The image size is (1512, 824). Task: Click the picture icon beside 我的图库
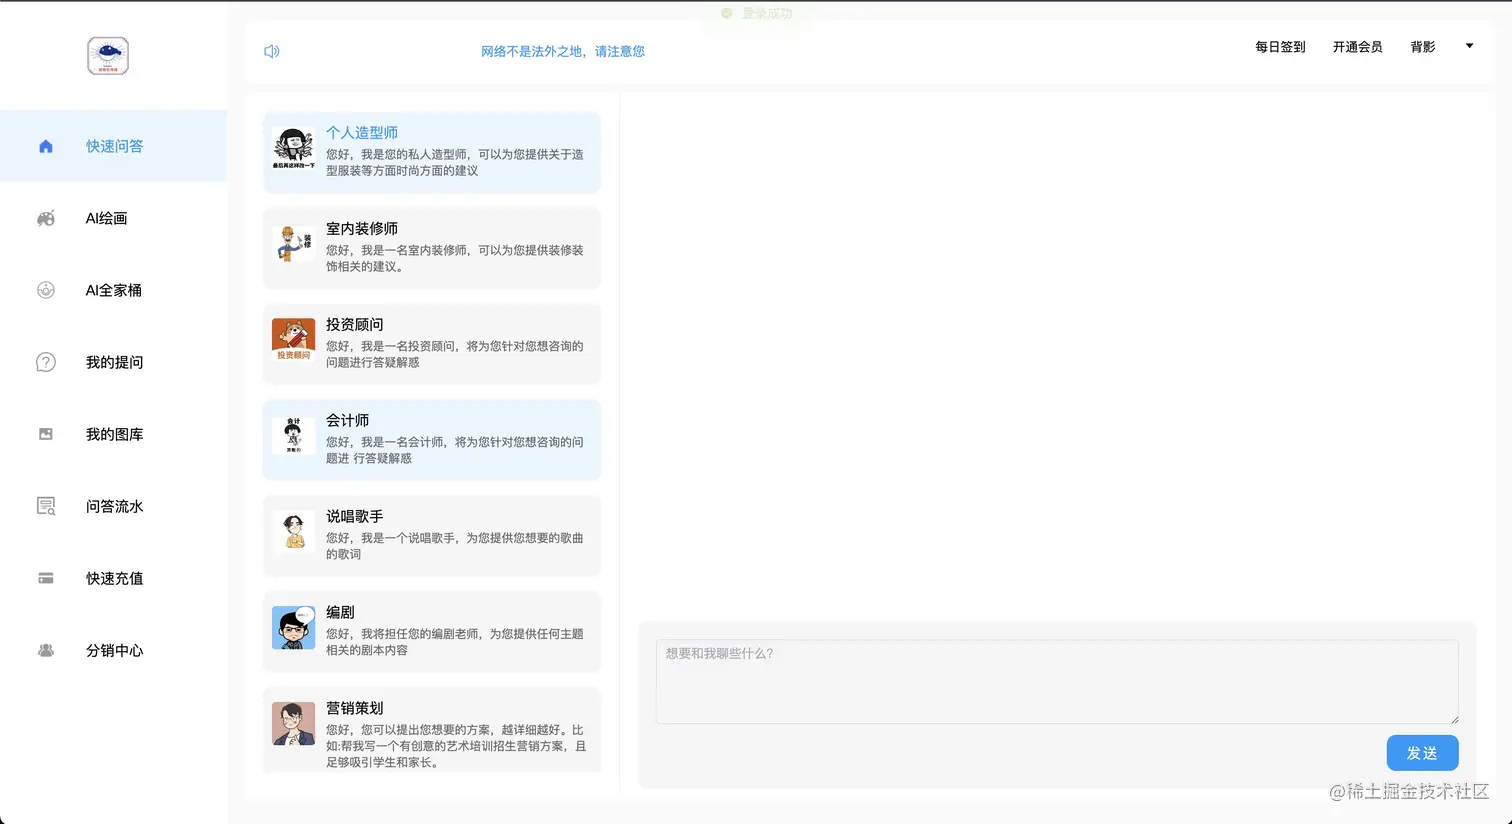tap(46, 434)
